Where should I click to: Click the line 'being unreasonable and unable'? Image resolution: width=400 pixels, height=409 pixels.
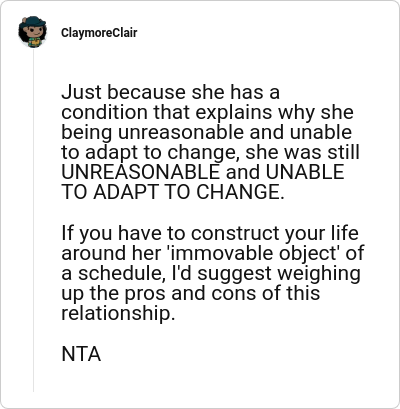coord(206,133)
